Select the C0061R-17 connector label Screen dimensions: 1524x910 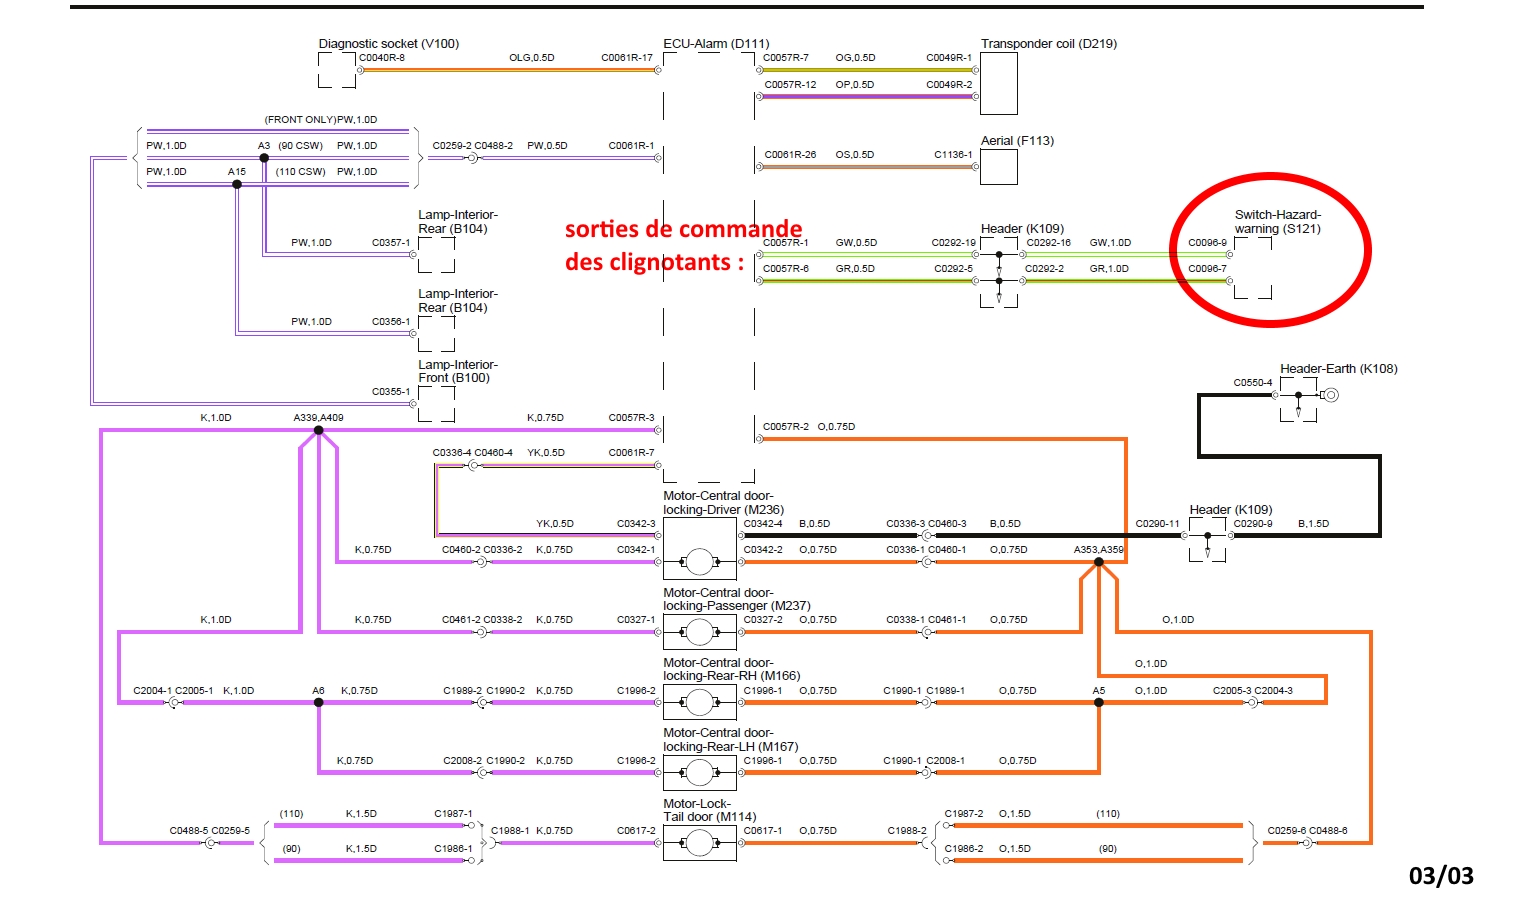pyautogui.click(x=626, y=58)
